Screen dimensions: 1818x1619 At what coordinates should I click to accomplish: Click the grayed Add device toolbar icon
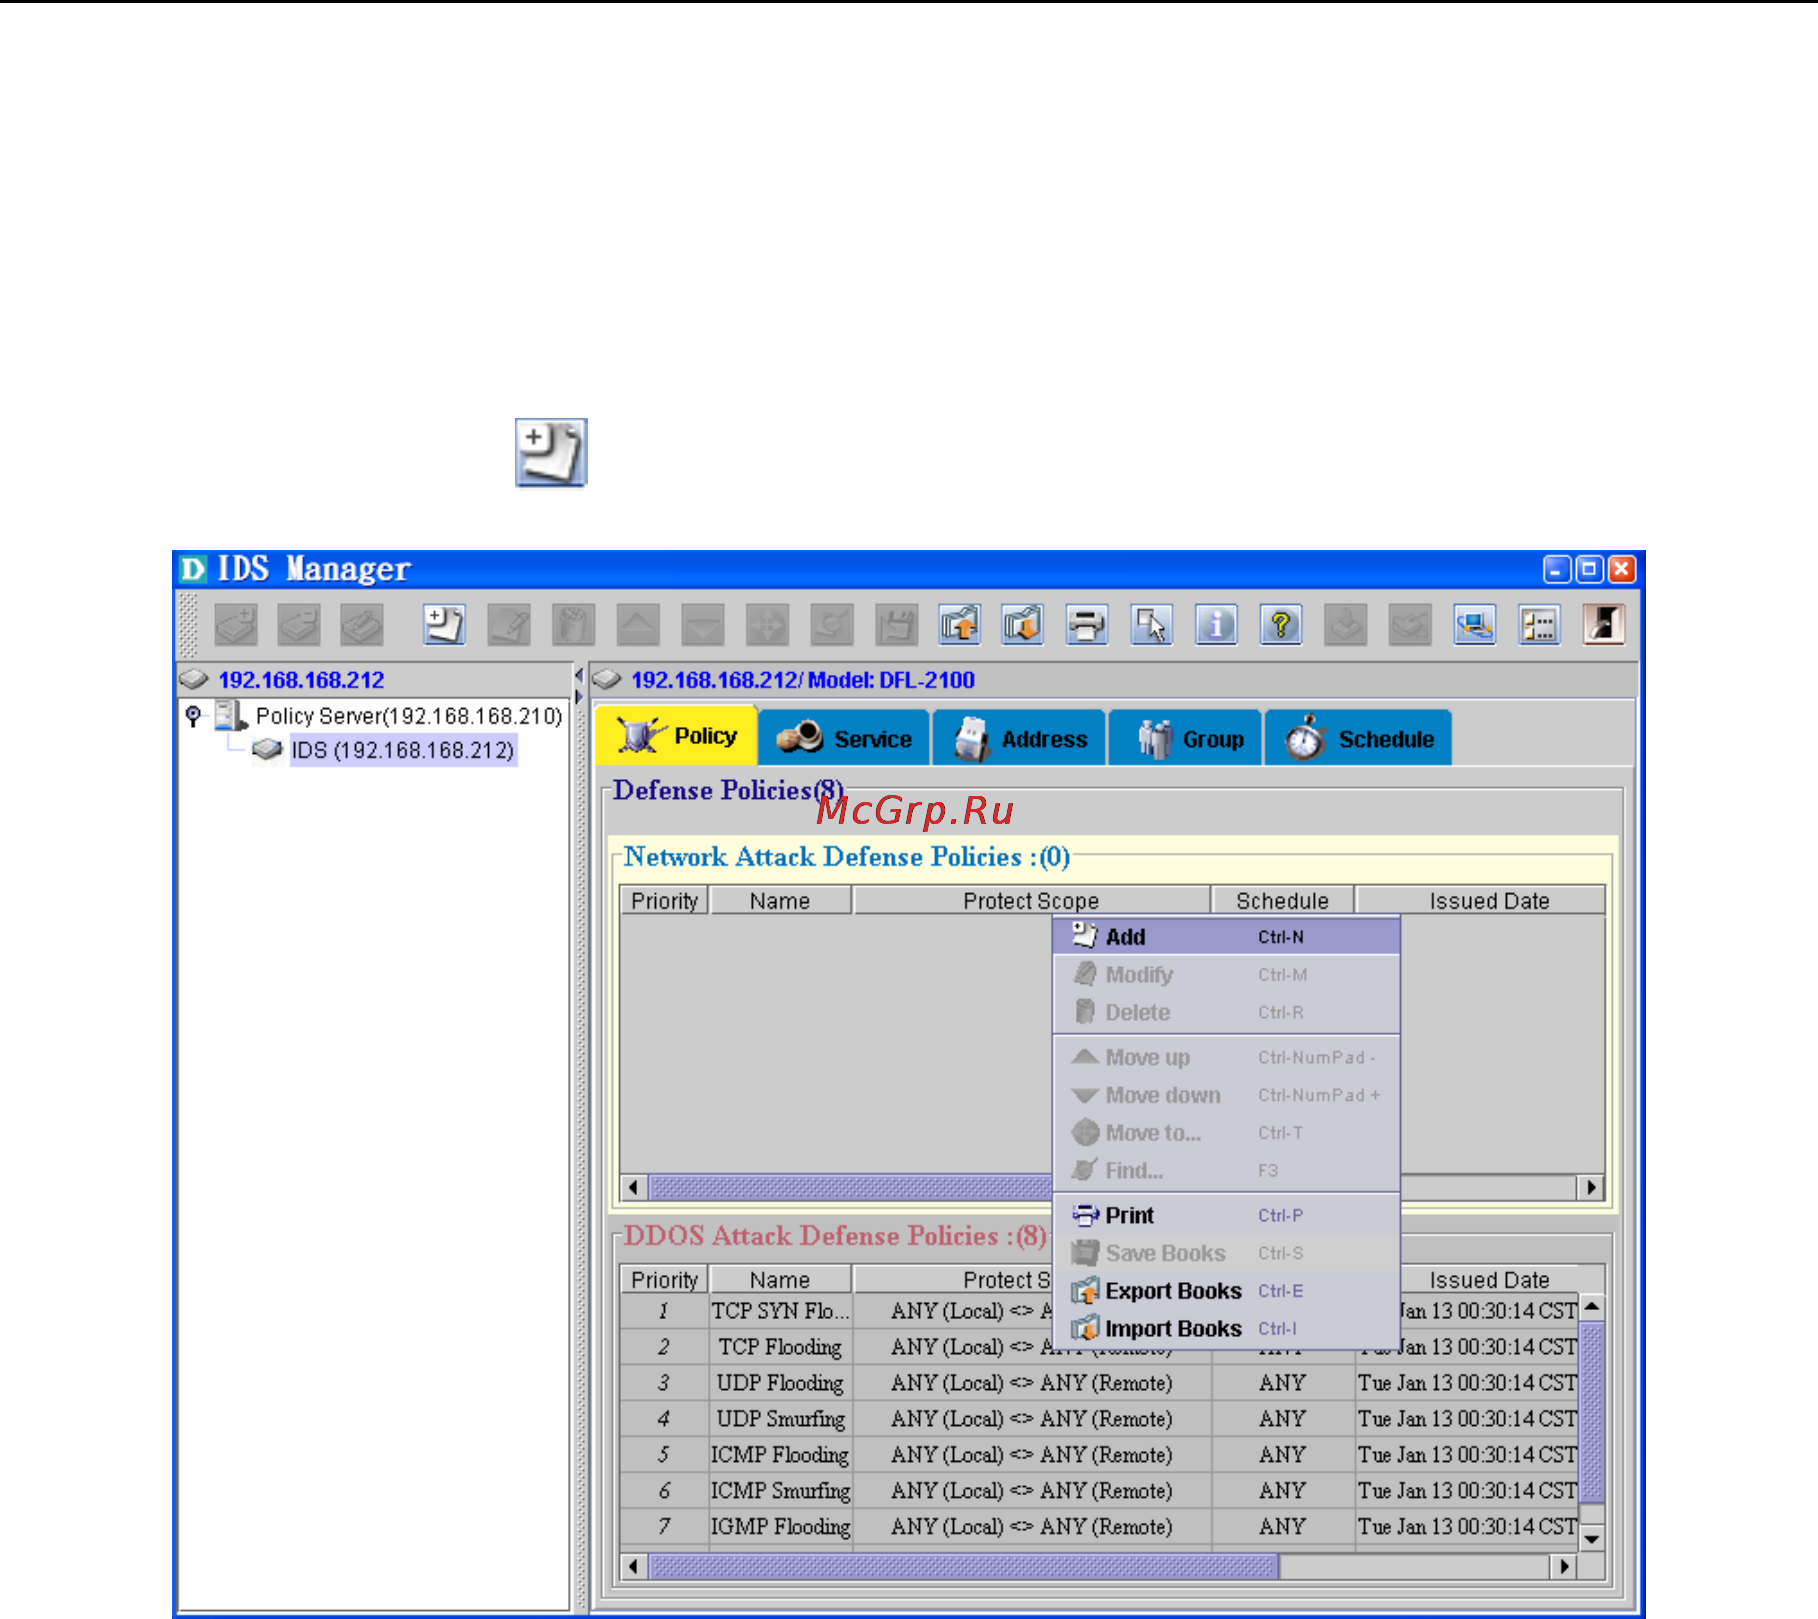coord(236,626)
